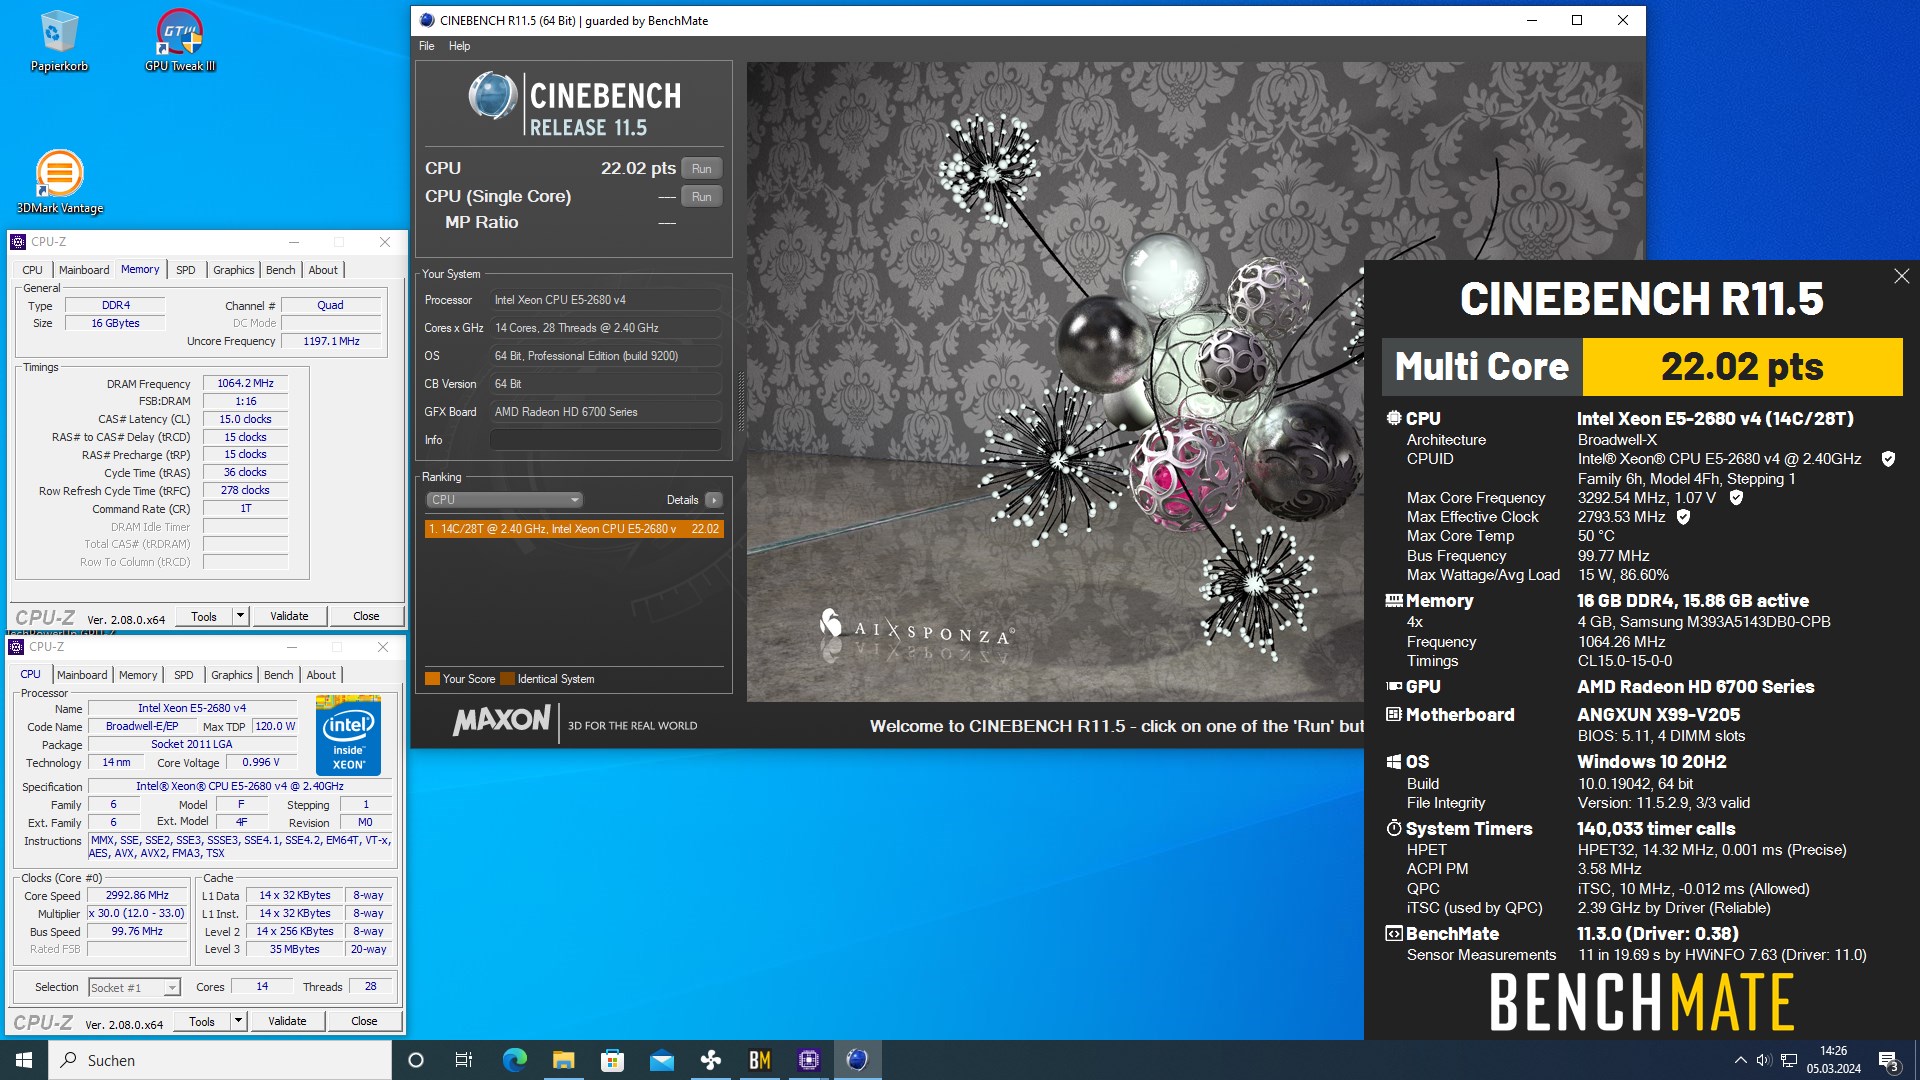Click Validate in upper CPU-Z window
The width and height of the screenshot is (1920, 1080).
(289, 616)
